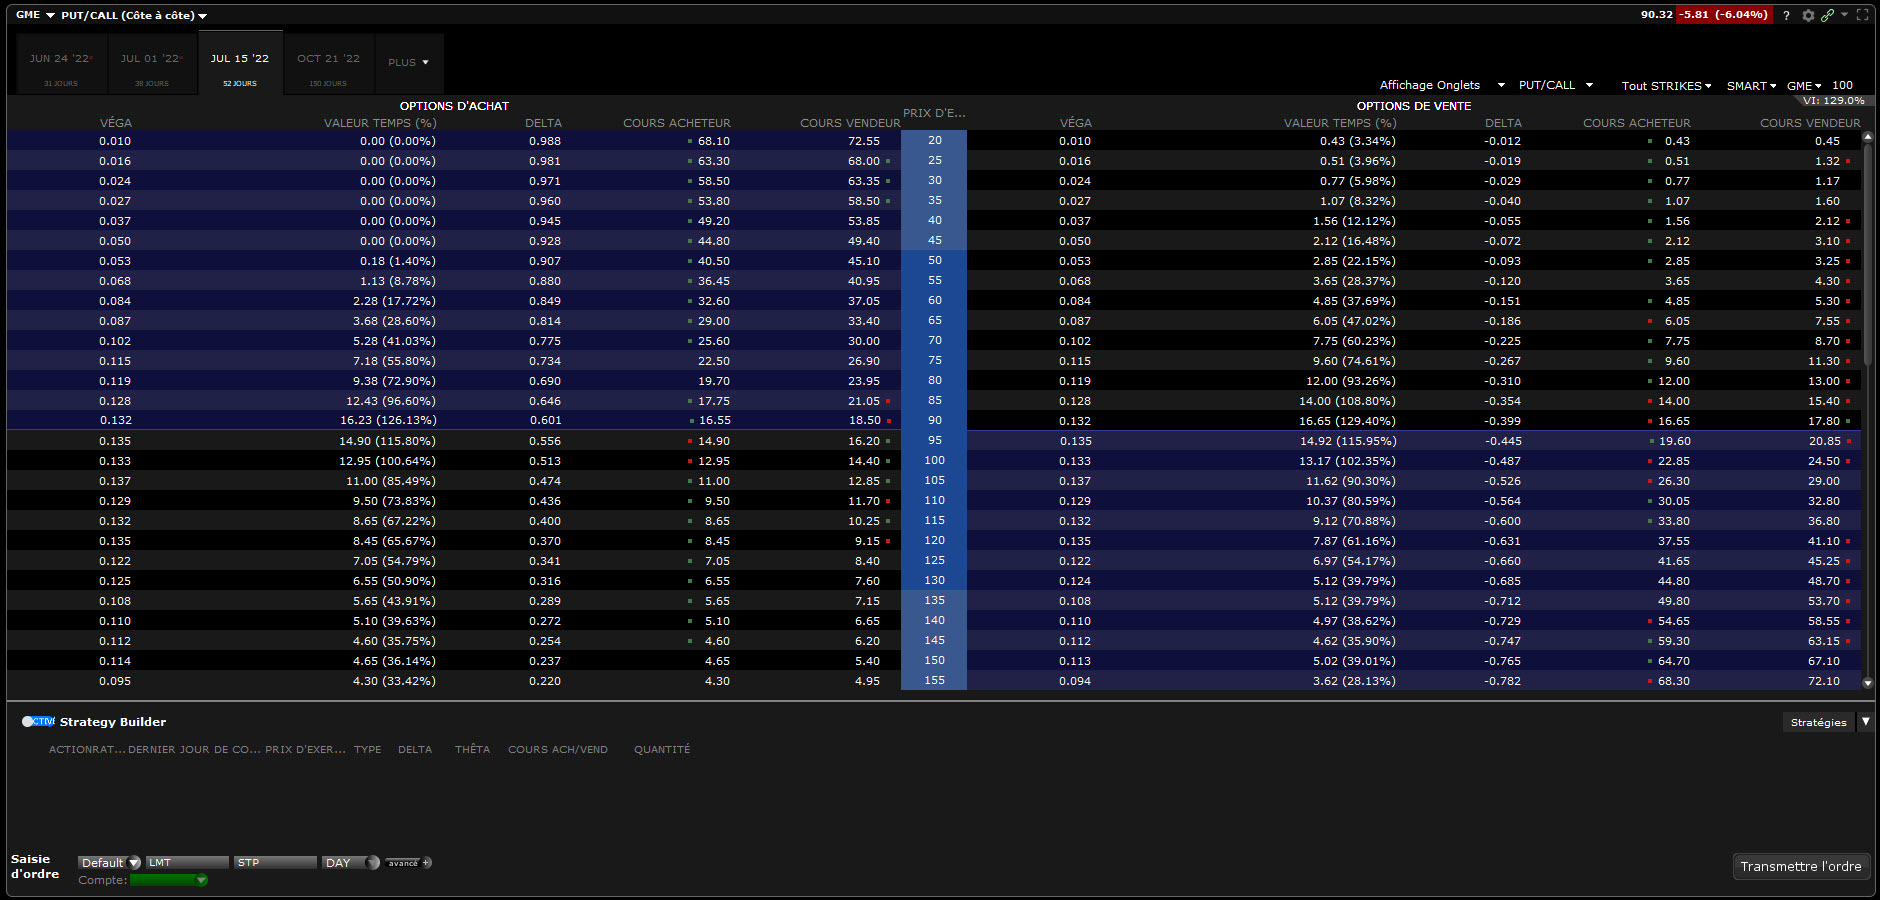Click the green chain link grouping icon
This screenshot has width=1880, height=900.
click(1827, 15)
